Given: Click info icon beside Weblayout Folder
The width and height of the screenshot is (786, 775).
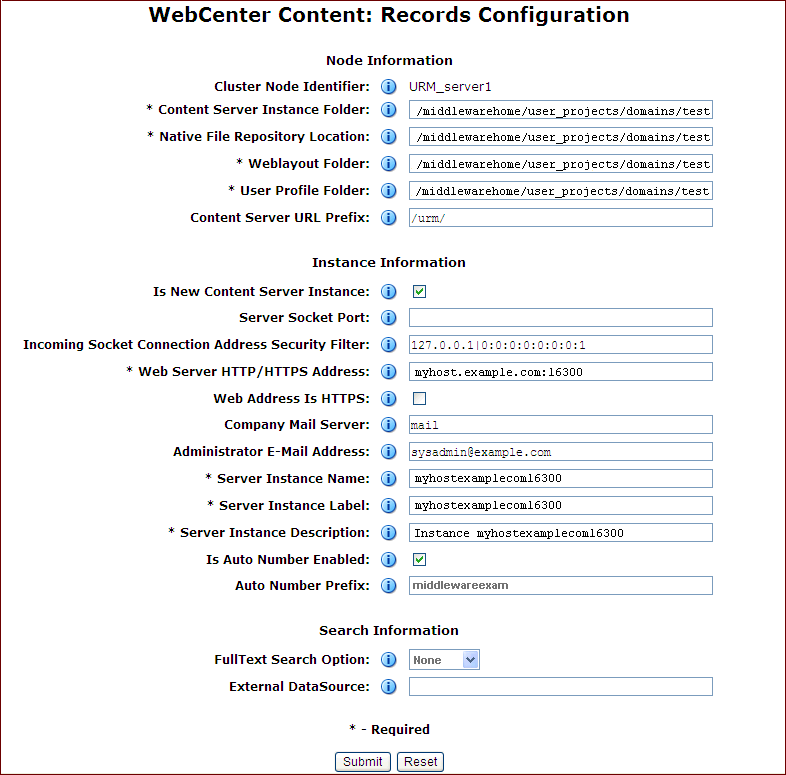Looking at the screenshot, I should 388,163.
